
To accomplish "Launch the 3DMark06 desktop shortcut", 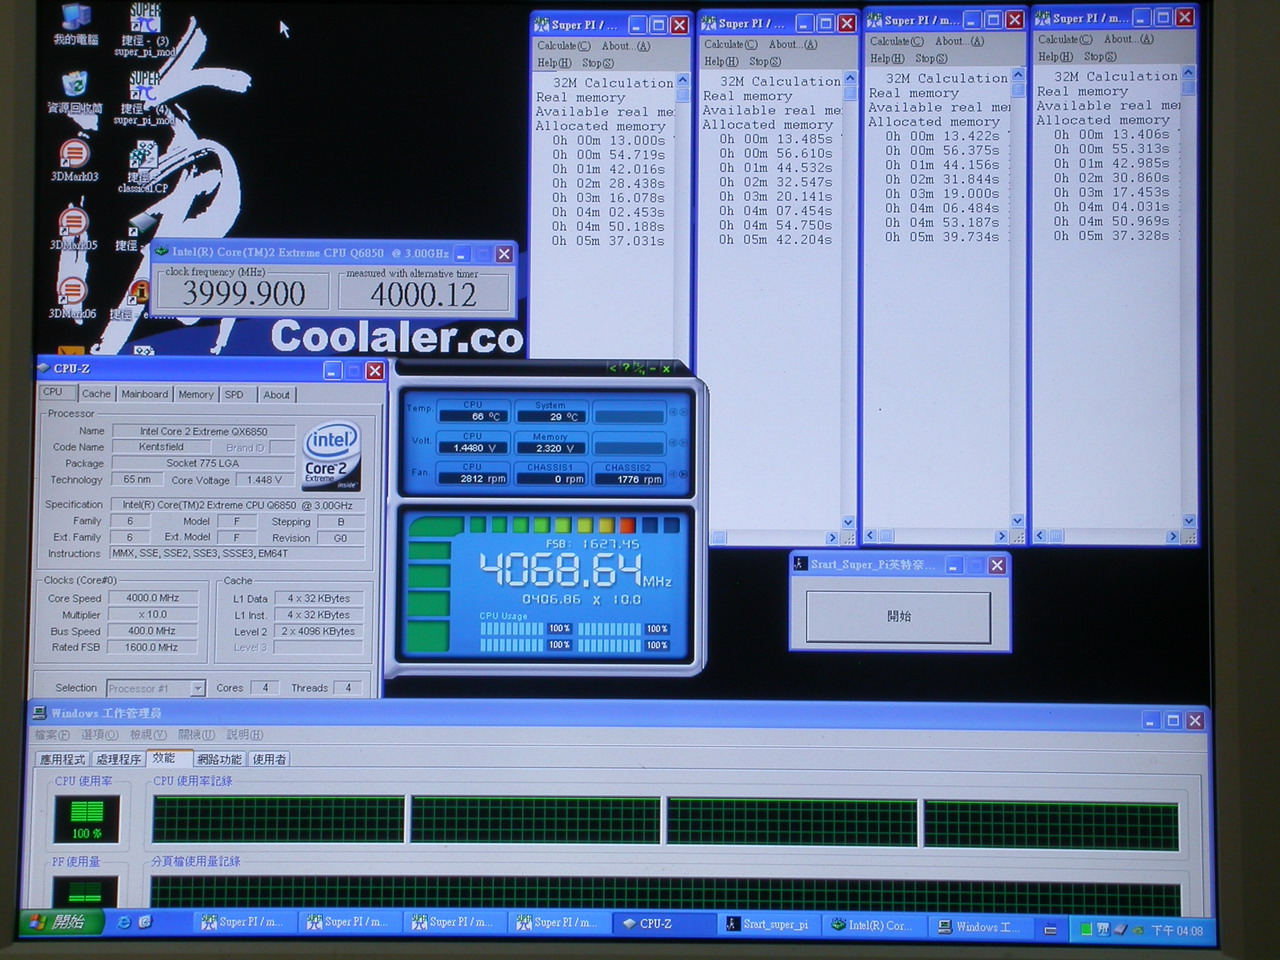I will point(73,297).
